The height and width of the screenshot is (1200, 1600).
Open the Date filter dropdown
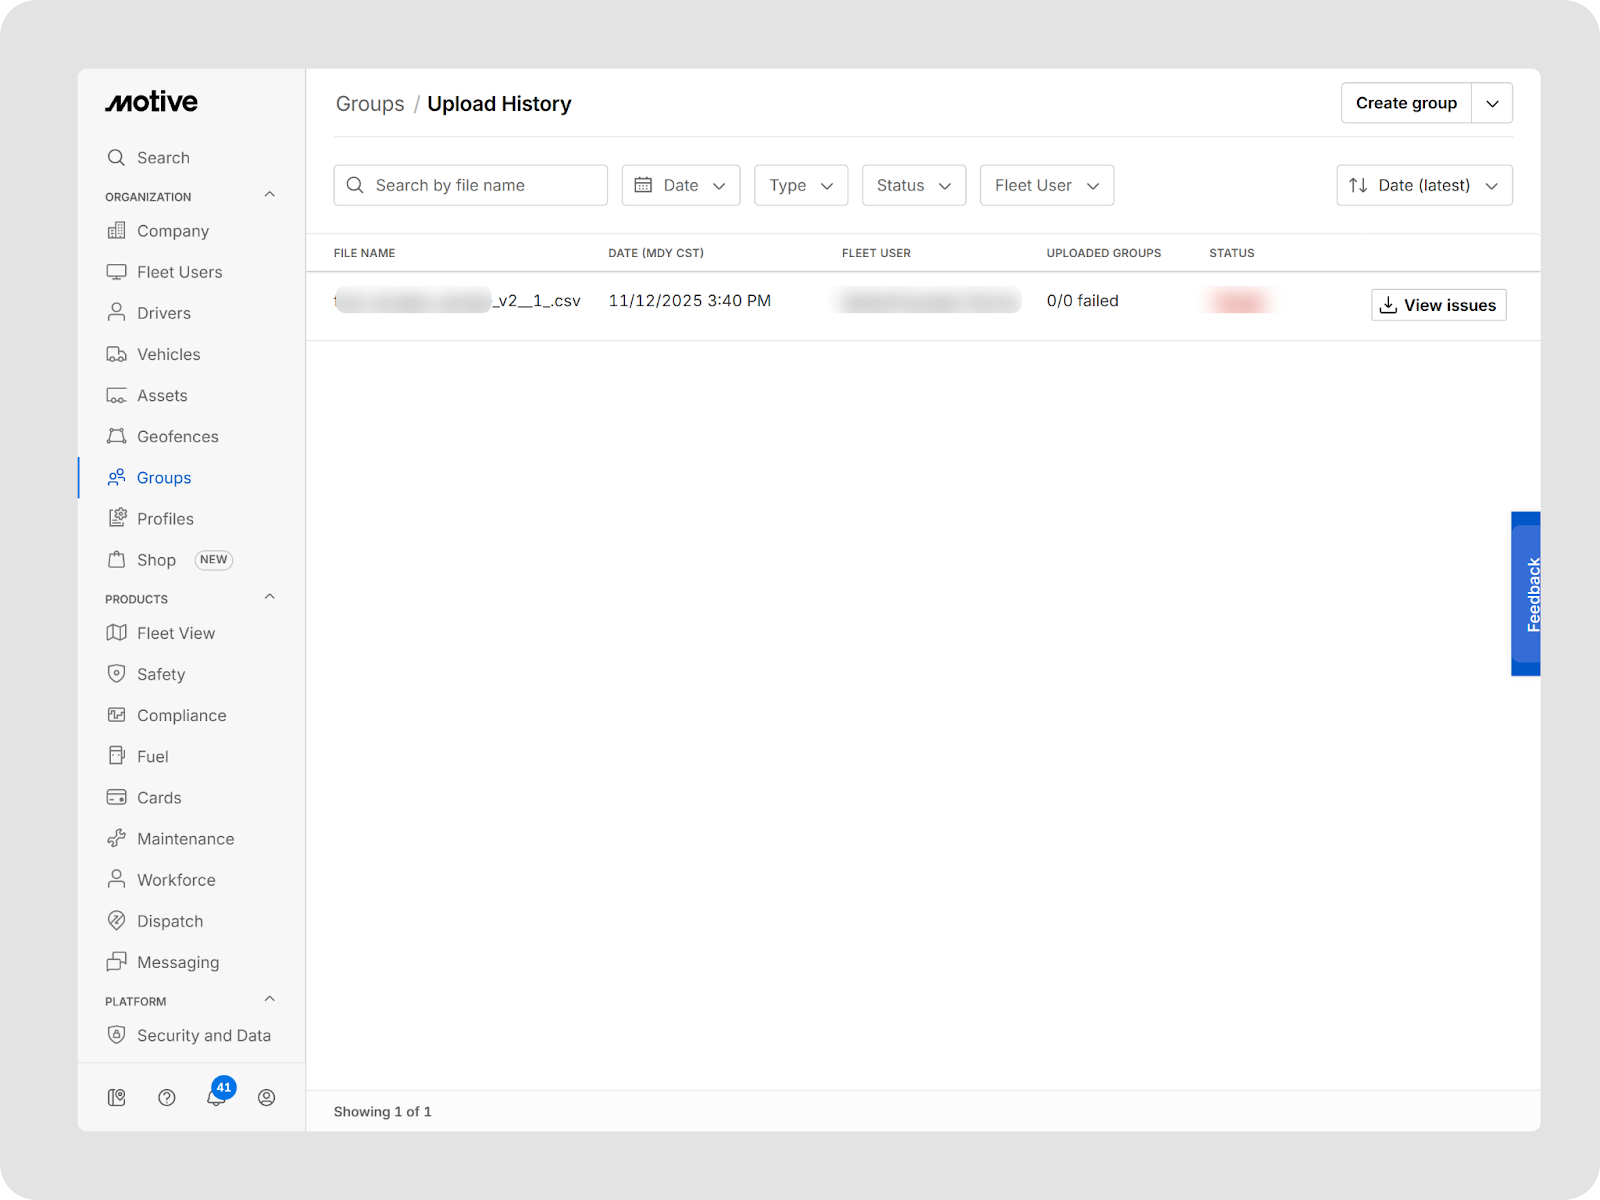click(680, 186)
